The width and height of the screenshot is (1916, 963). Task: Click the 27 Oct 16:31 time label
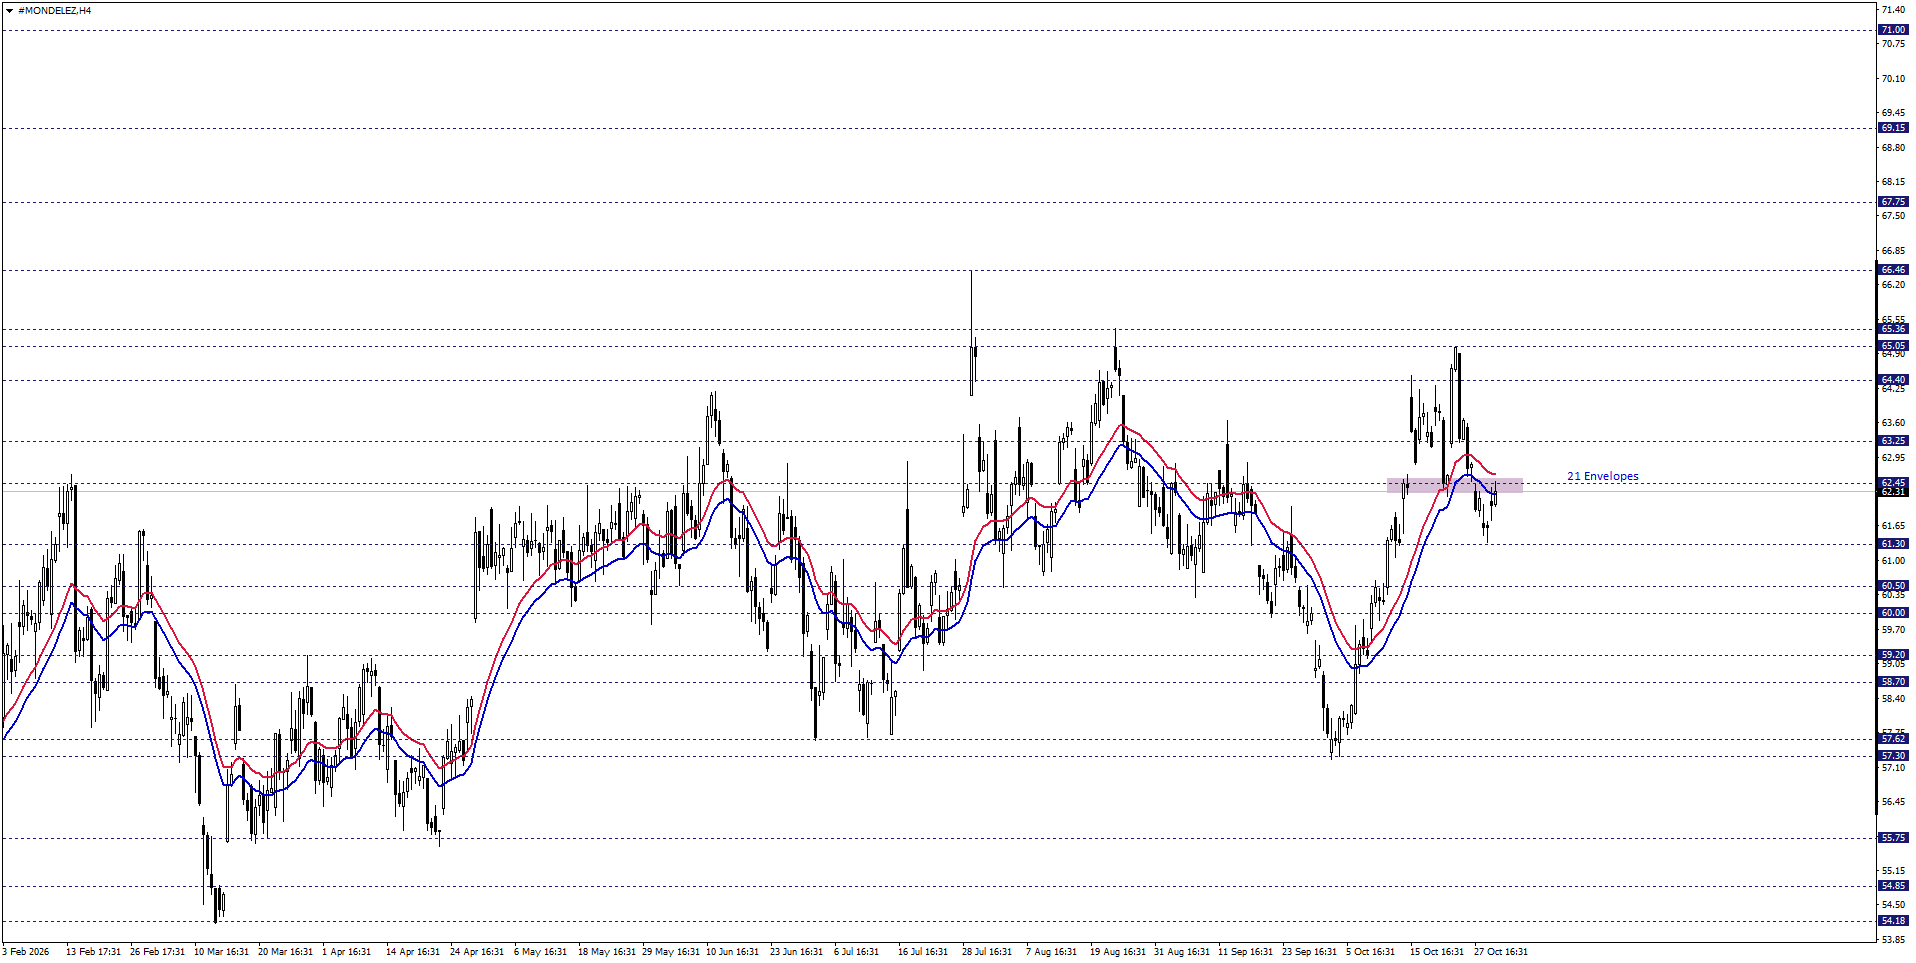tap(1500, 952)
